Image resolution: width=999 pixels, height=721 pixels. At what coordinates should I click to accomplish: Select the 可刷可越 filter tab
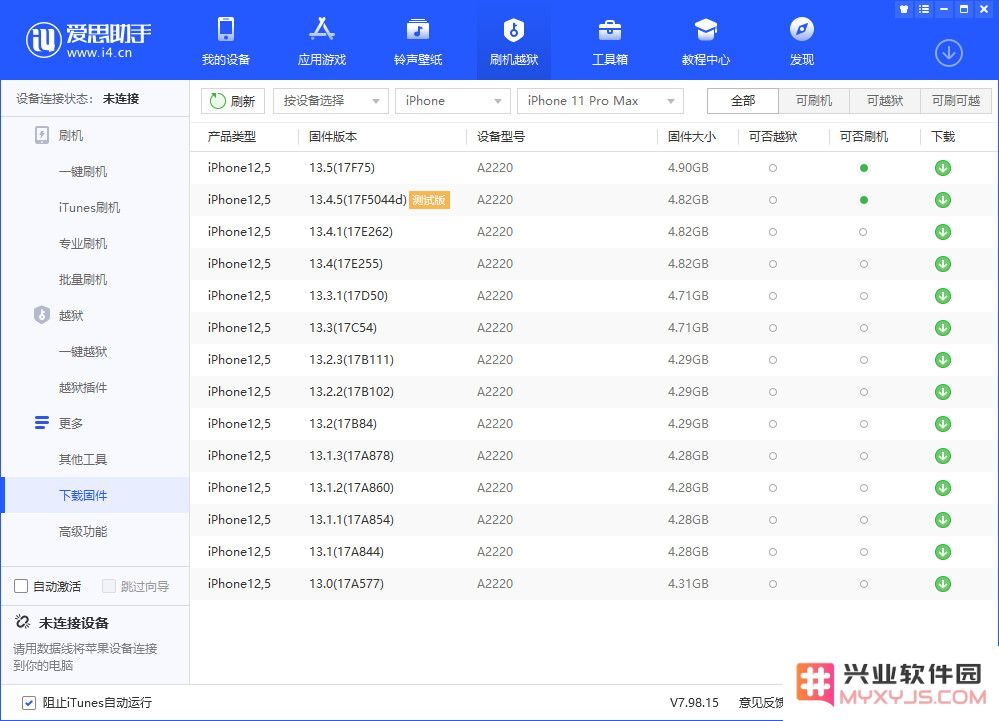(956, 101)
